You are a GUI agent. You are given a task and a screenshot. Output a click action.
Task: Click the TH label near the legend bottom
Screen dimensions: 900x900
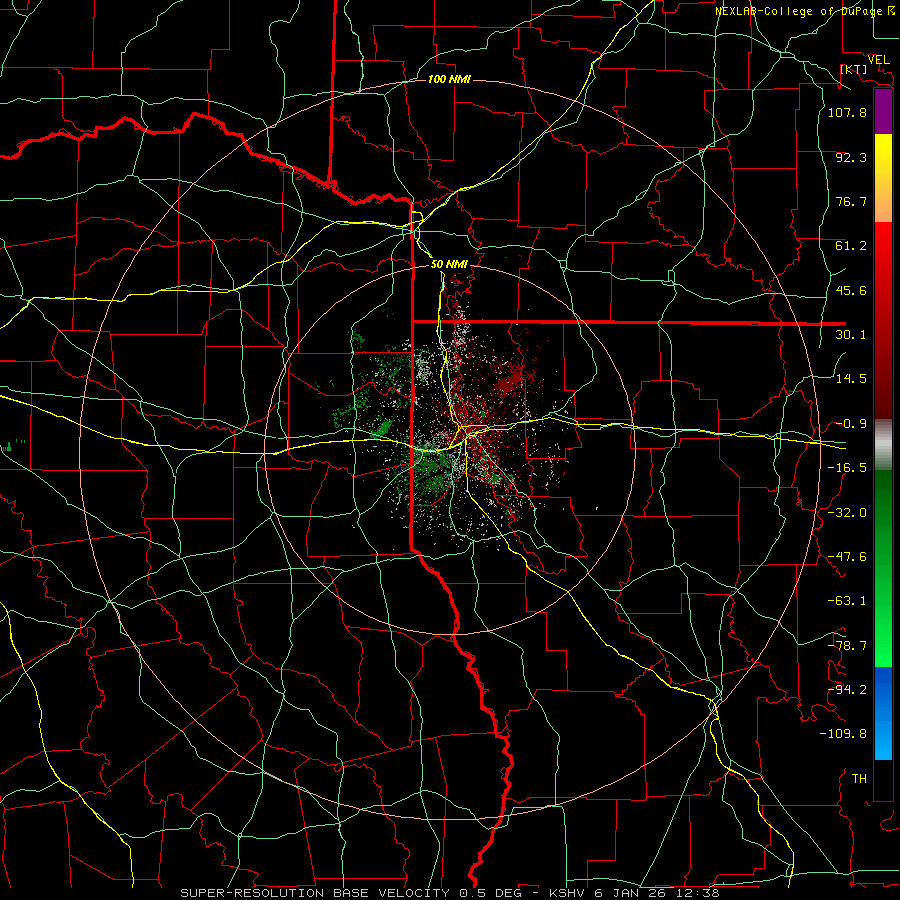(859, 779)
